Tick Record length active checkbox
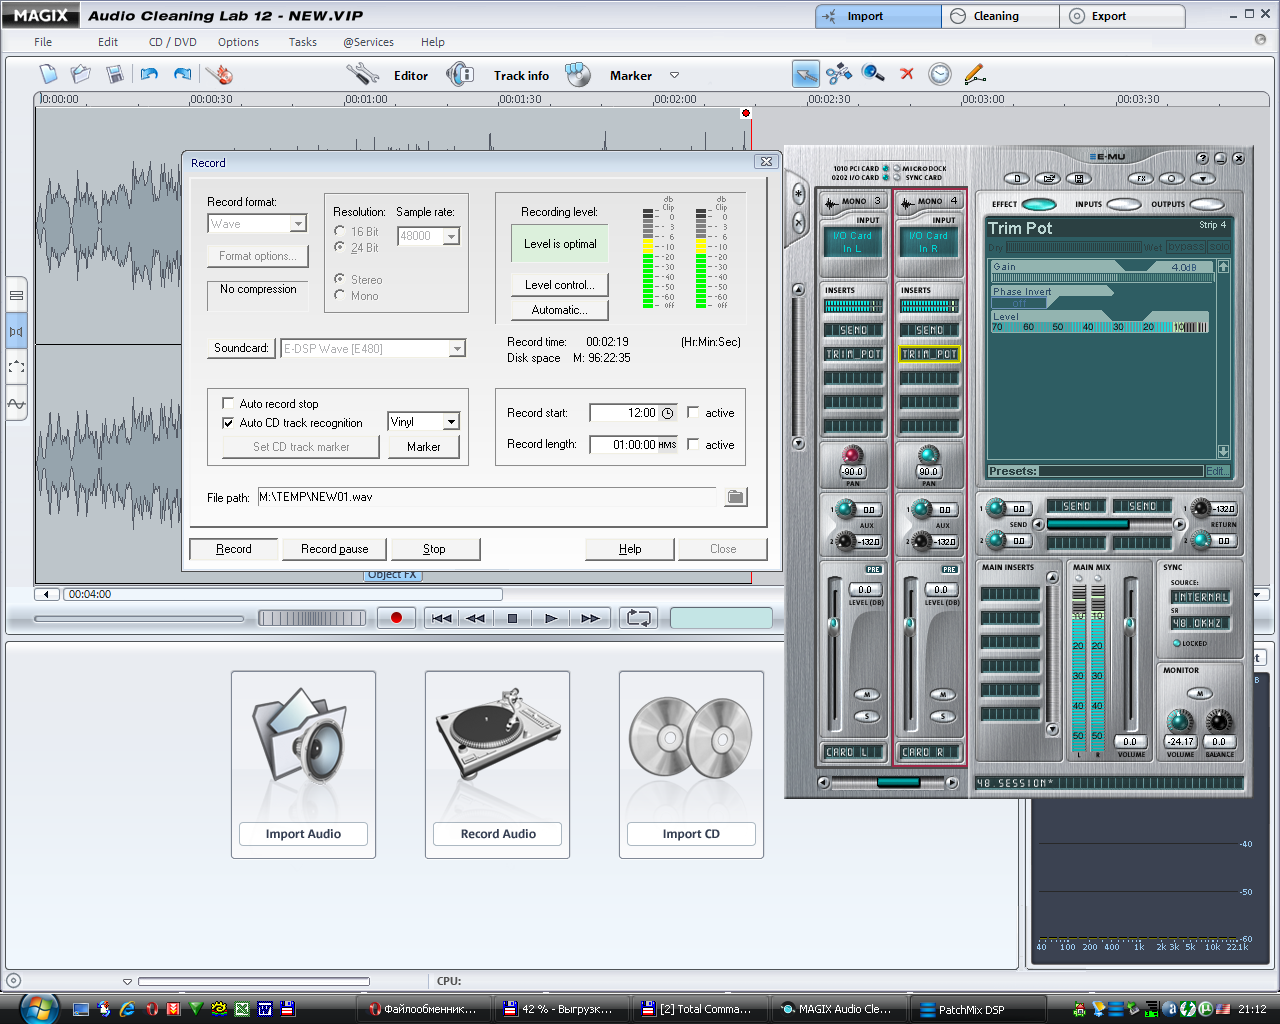 click(x=693, y=444)
